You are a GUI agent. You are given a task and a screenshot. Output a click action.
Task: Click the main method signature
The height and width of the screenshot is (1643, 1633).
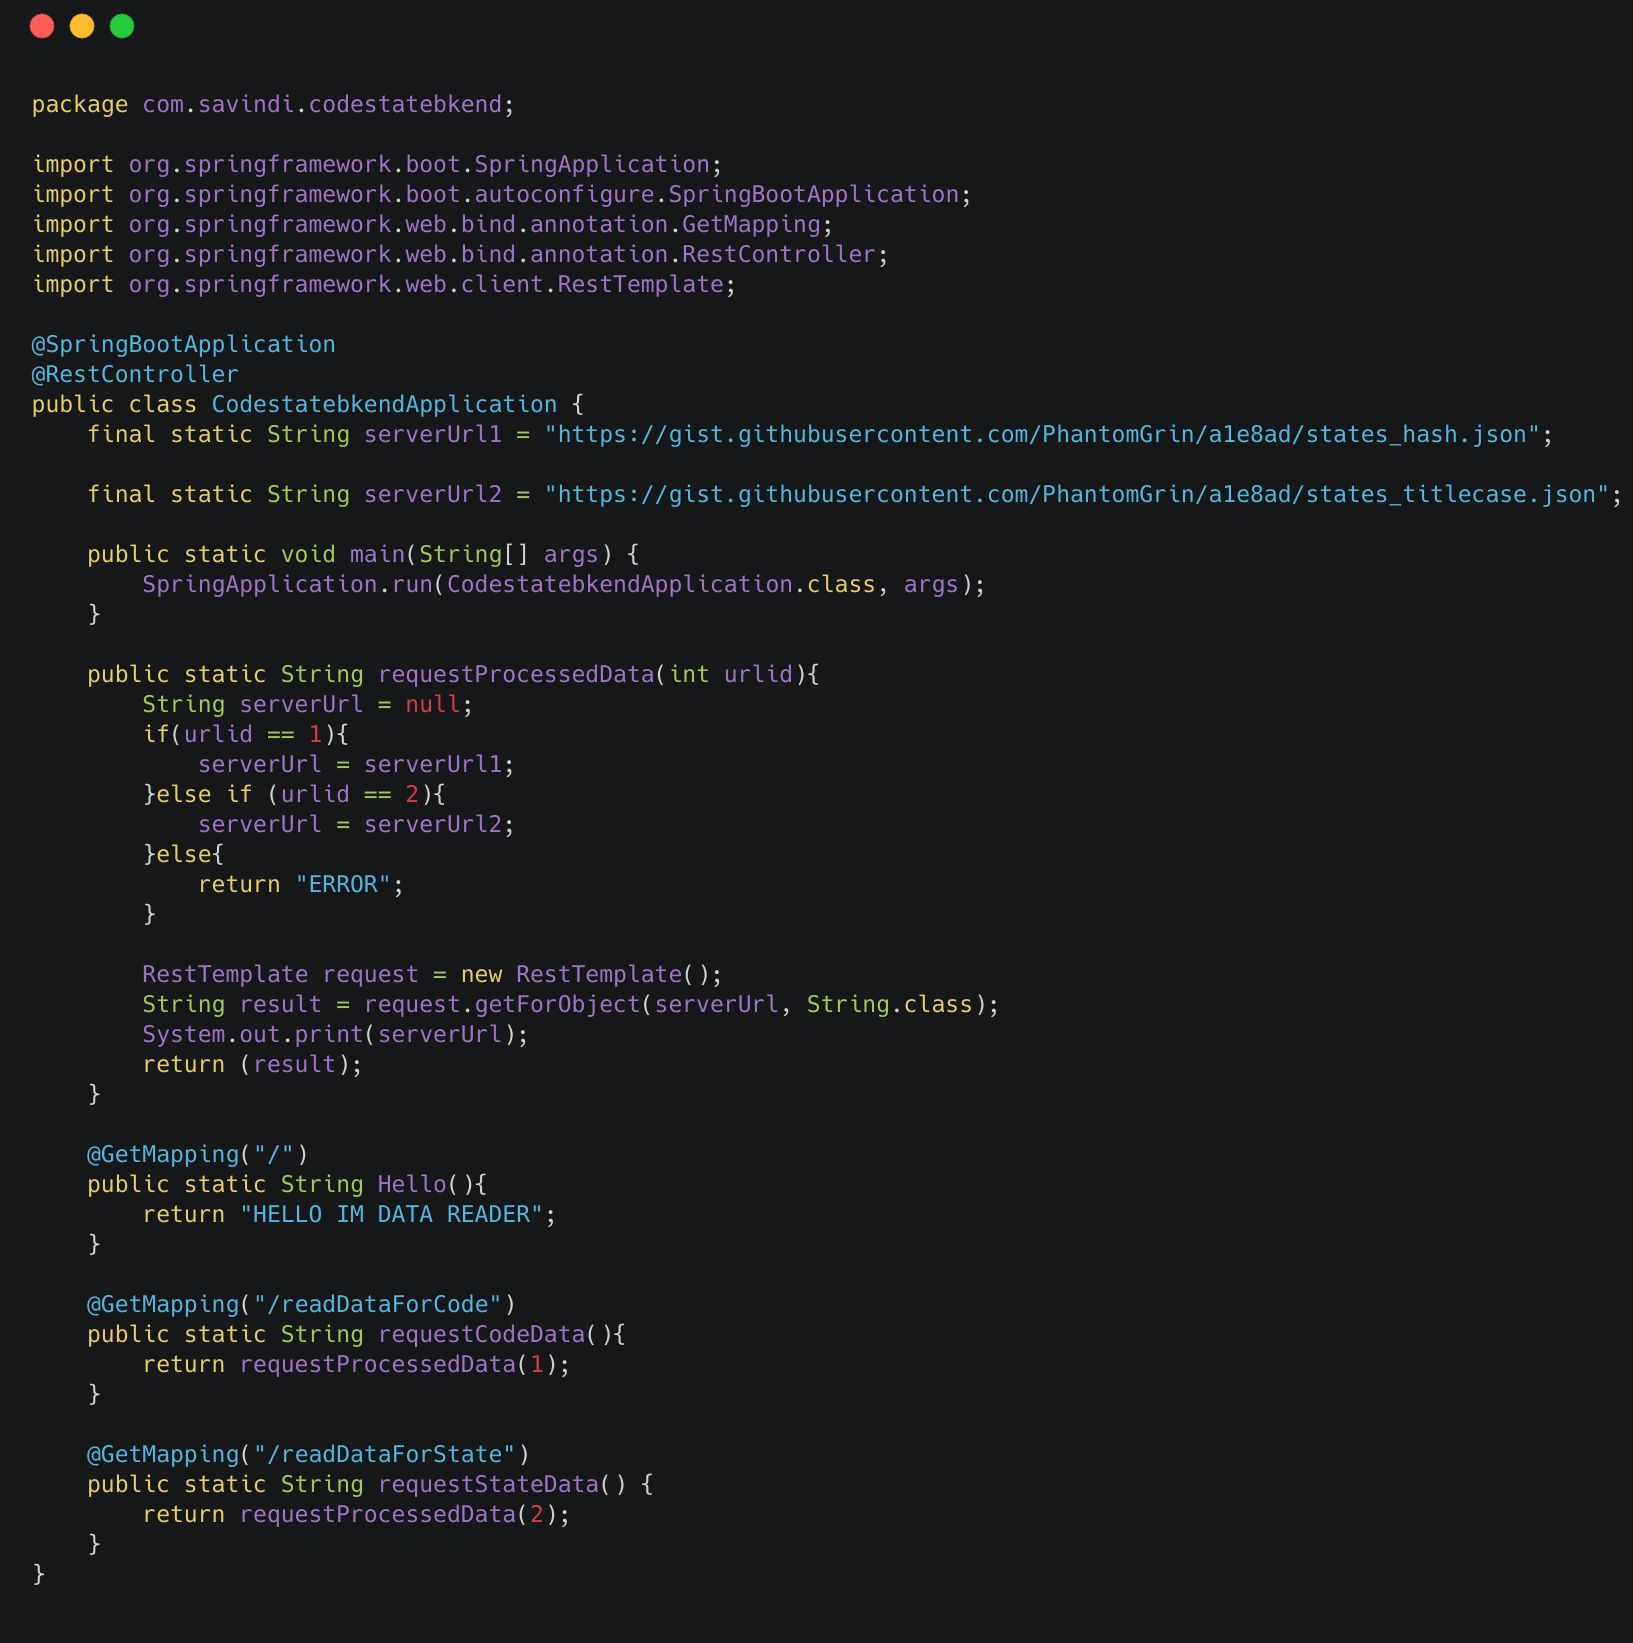pos(360,553)
